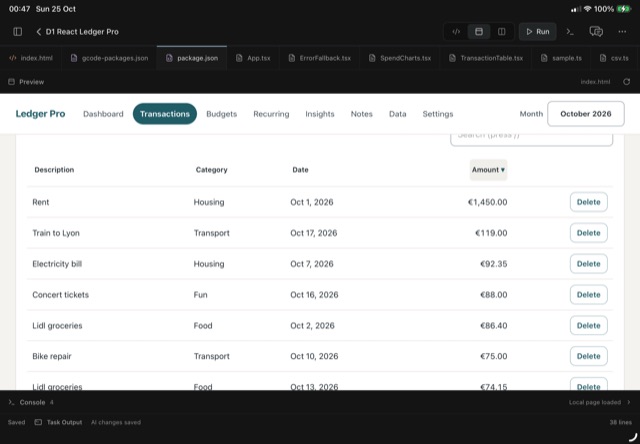Open the gcode-packages.json tab
The width and height of the screenshot is (640, 444).
point(109,58)
